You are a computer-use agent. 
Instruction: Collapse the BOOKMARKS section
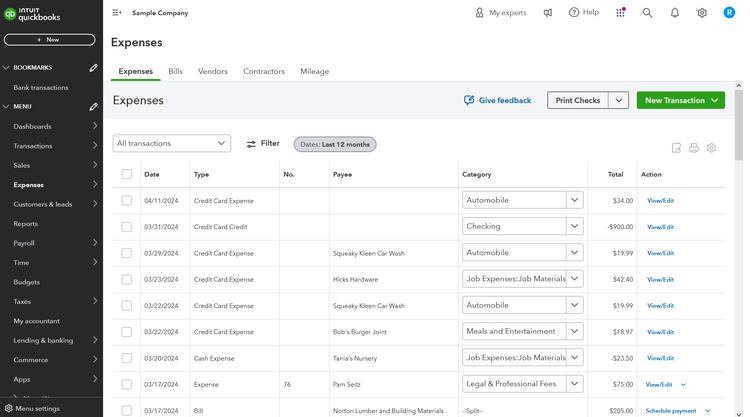(6, 67)
